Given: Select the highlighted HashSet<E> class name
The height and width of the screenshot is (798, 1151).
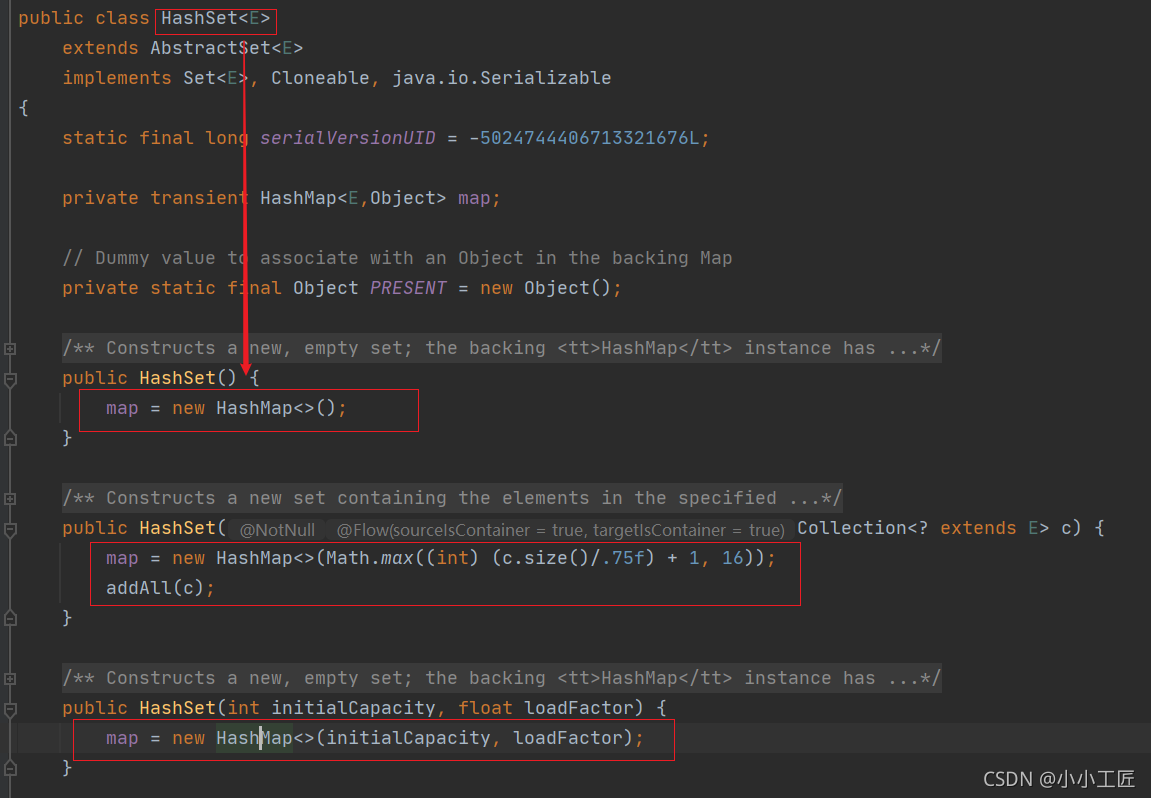Looking at the screenshot, I should (213, 17).
